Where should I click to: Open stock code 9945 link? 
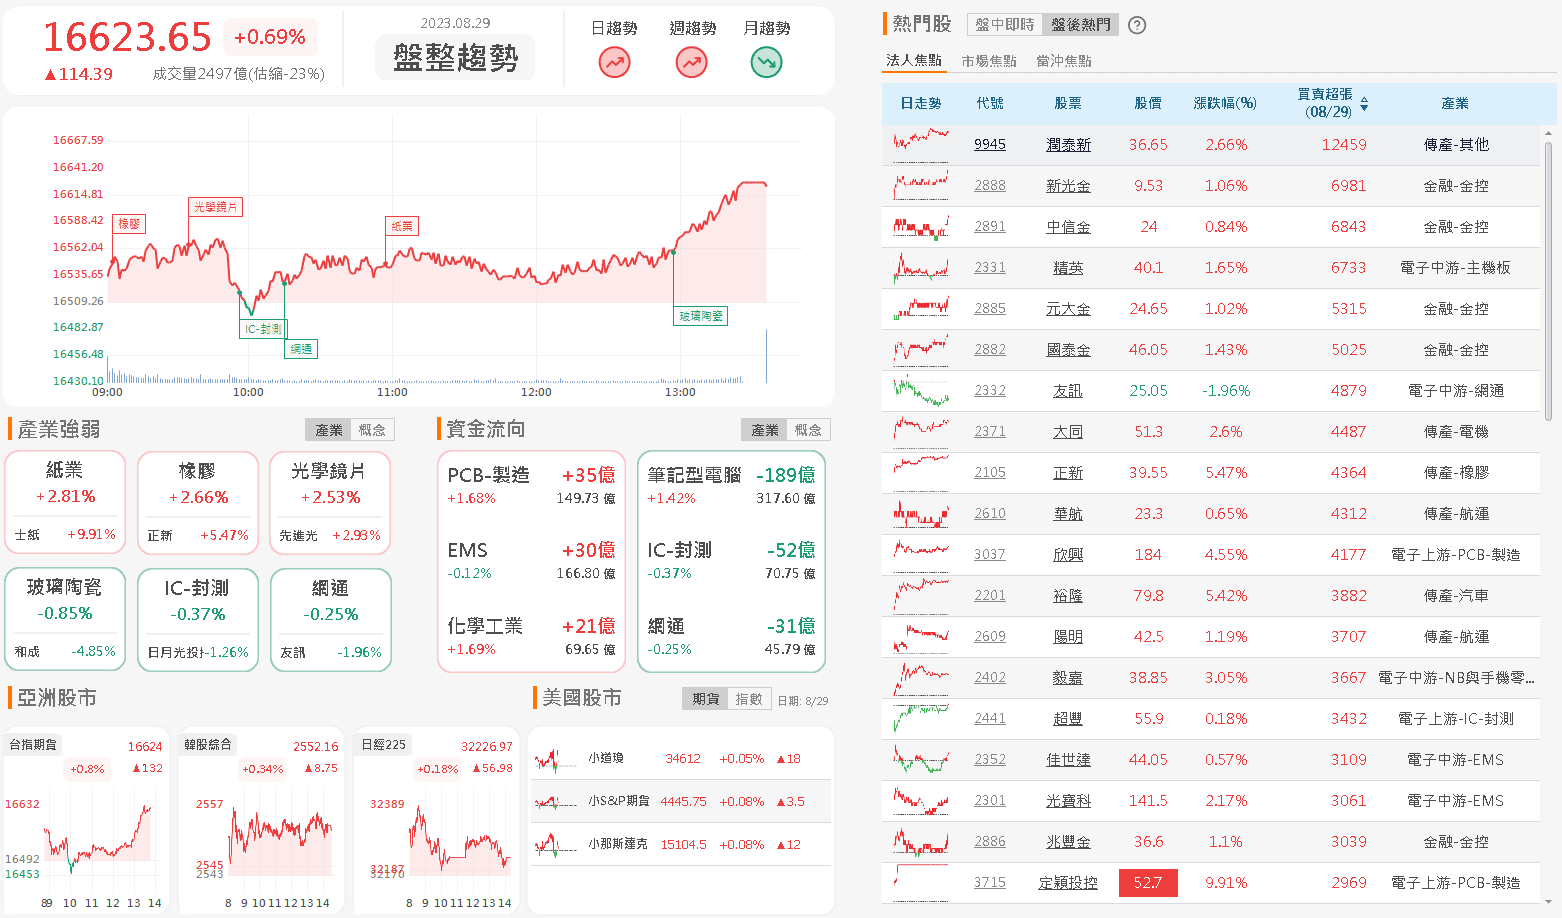point(990,145)
